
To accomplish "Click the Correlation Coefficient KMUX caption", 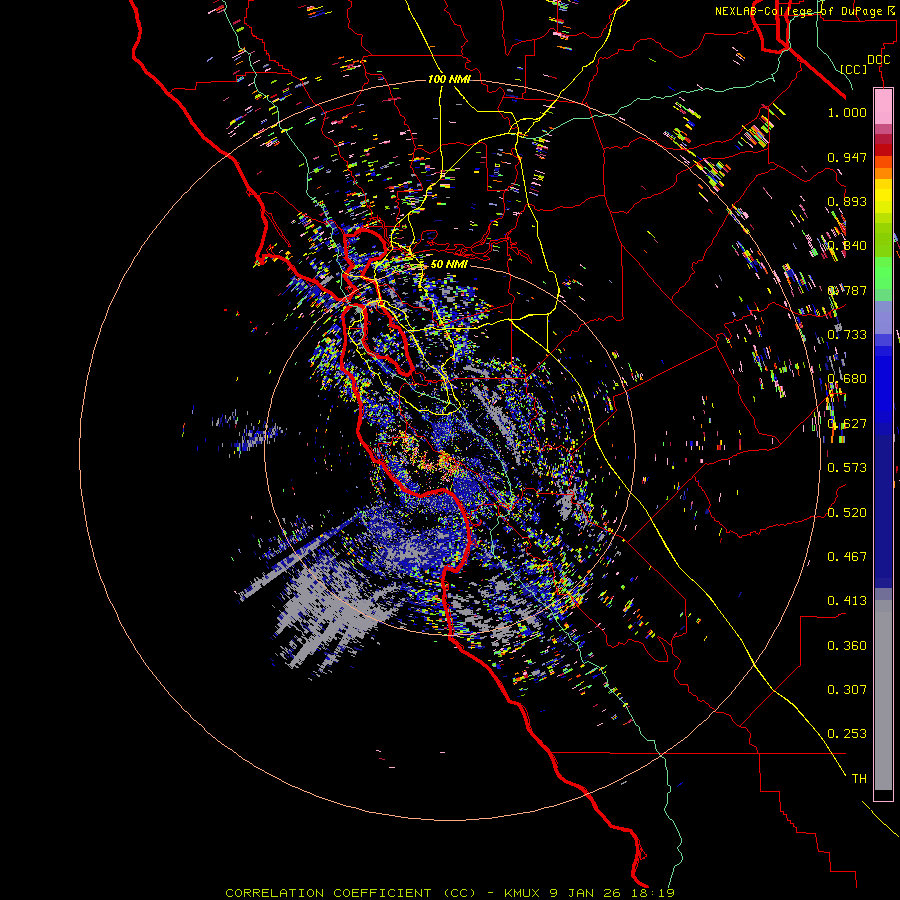I will 449,893.
